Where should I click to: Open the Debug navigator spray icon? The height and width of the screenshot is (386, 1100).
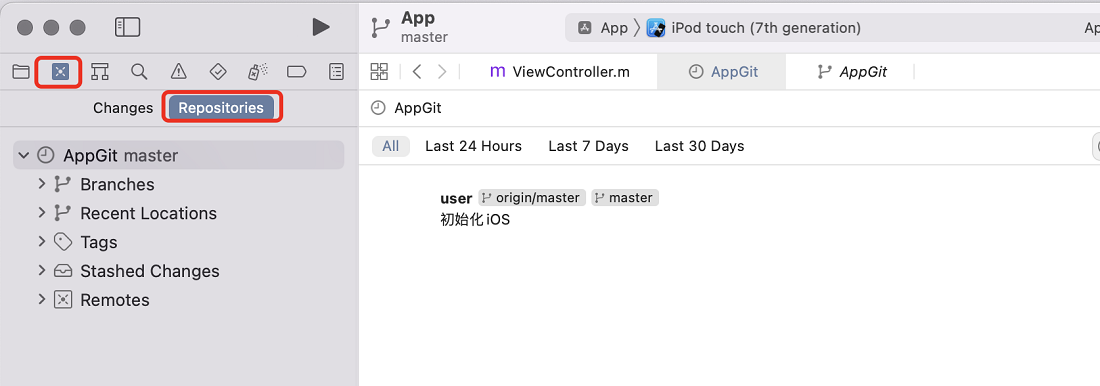click(257, 71)
